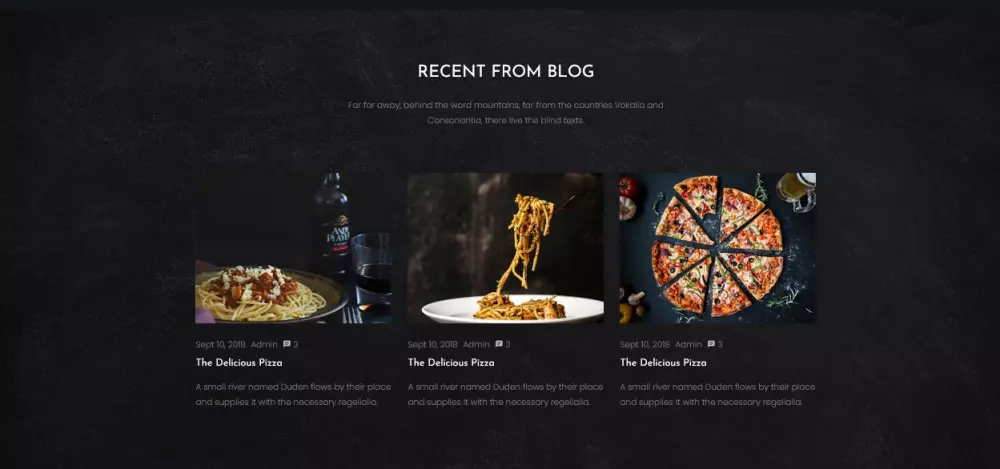Open the sliced pizza thumbnail
Image resolution: width=1000 pixels, height=469 pixels.
tap(717, 248)
